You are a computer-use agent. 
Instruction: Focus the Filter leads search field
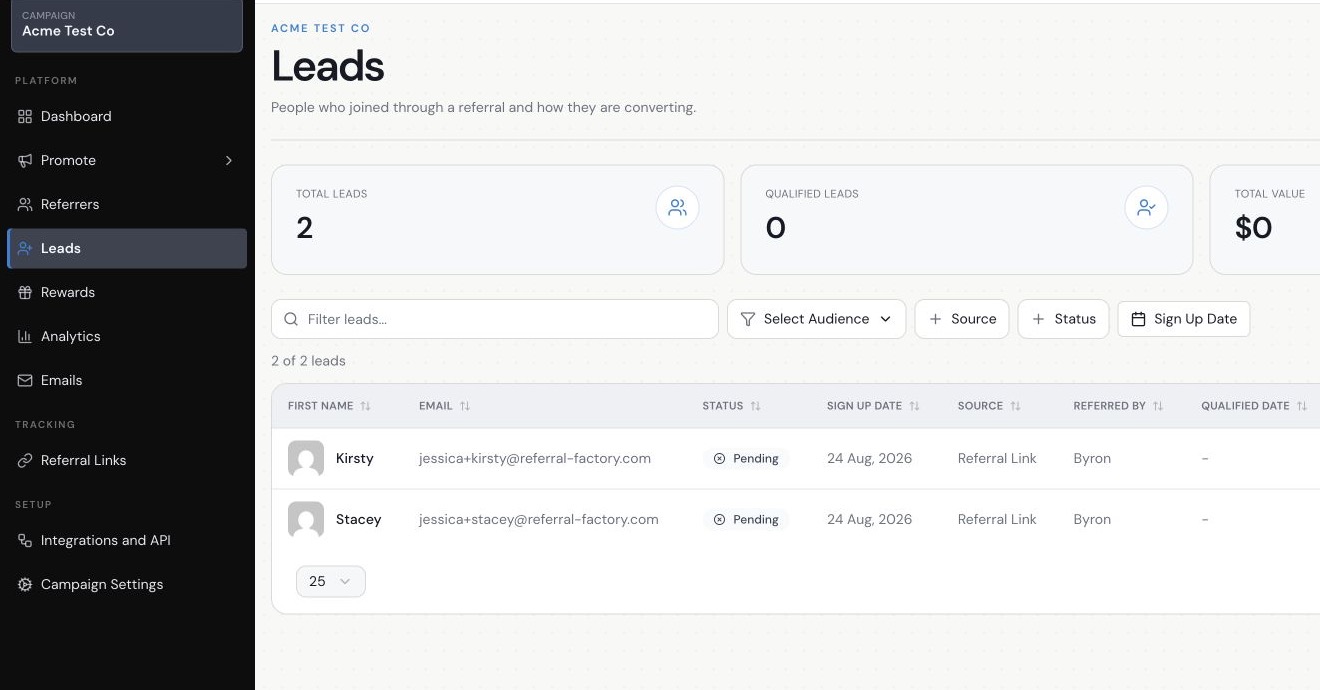(x=495, y=319)
